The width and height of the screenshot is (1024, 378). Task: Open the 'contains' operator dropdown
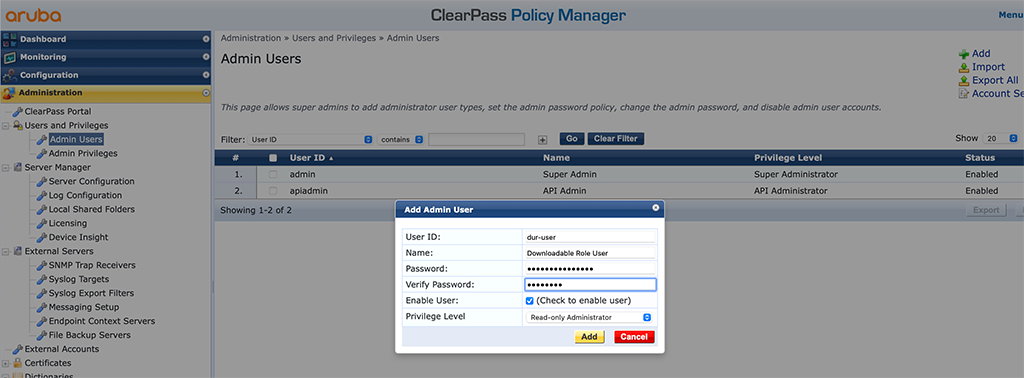pyautogui.click(x=400, y=140)
